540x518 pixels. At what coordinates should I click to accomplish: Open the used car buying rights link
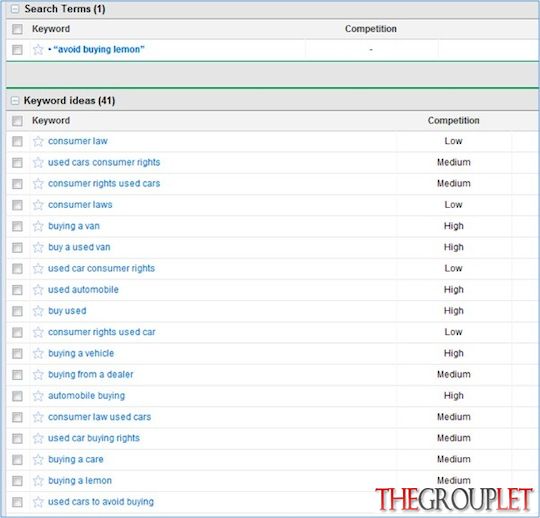click(x=94, y=438)
